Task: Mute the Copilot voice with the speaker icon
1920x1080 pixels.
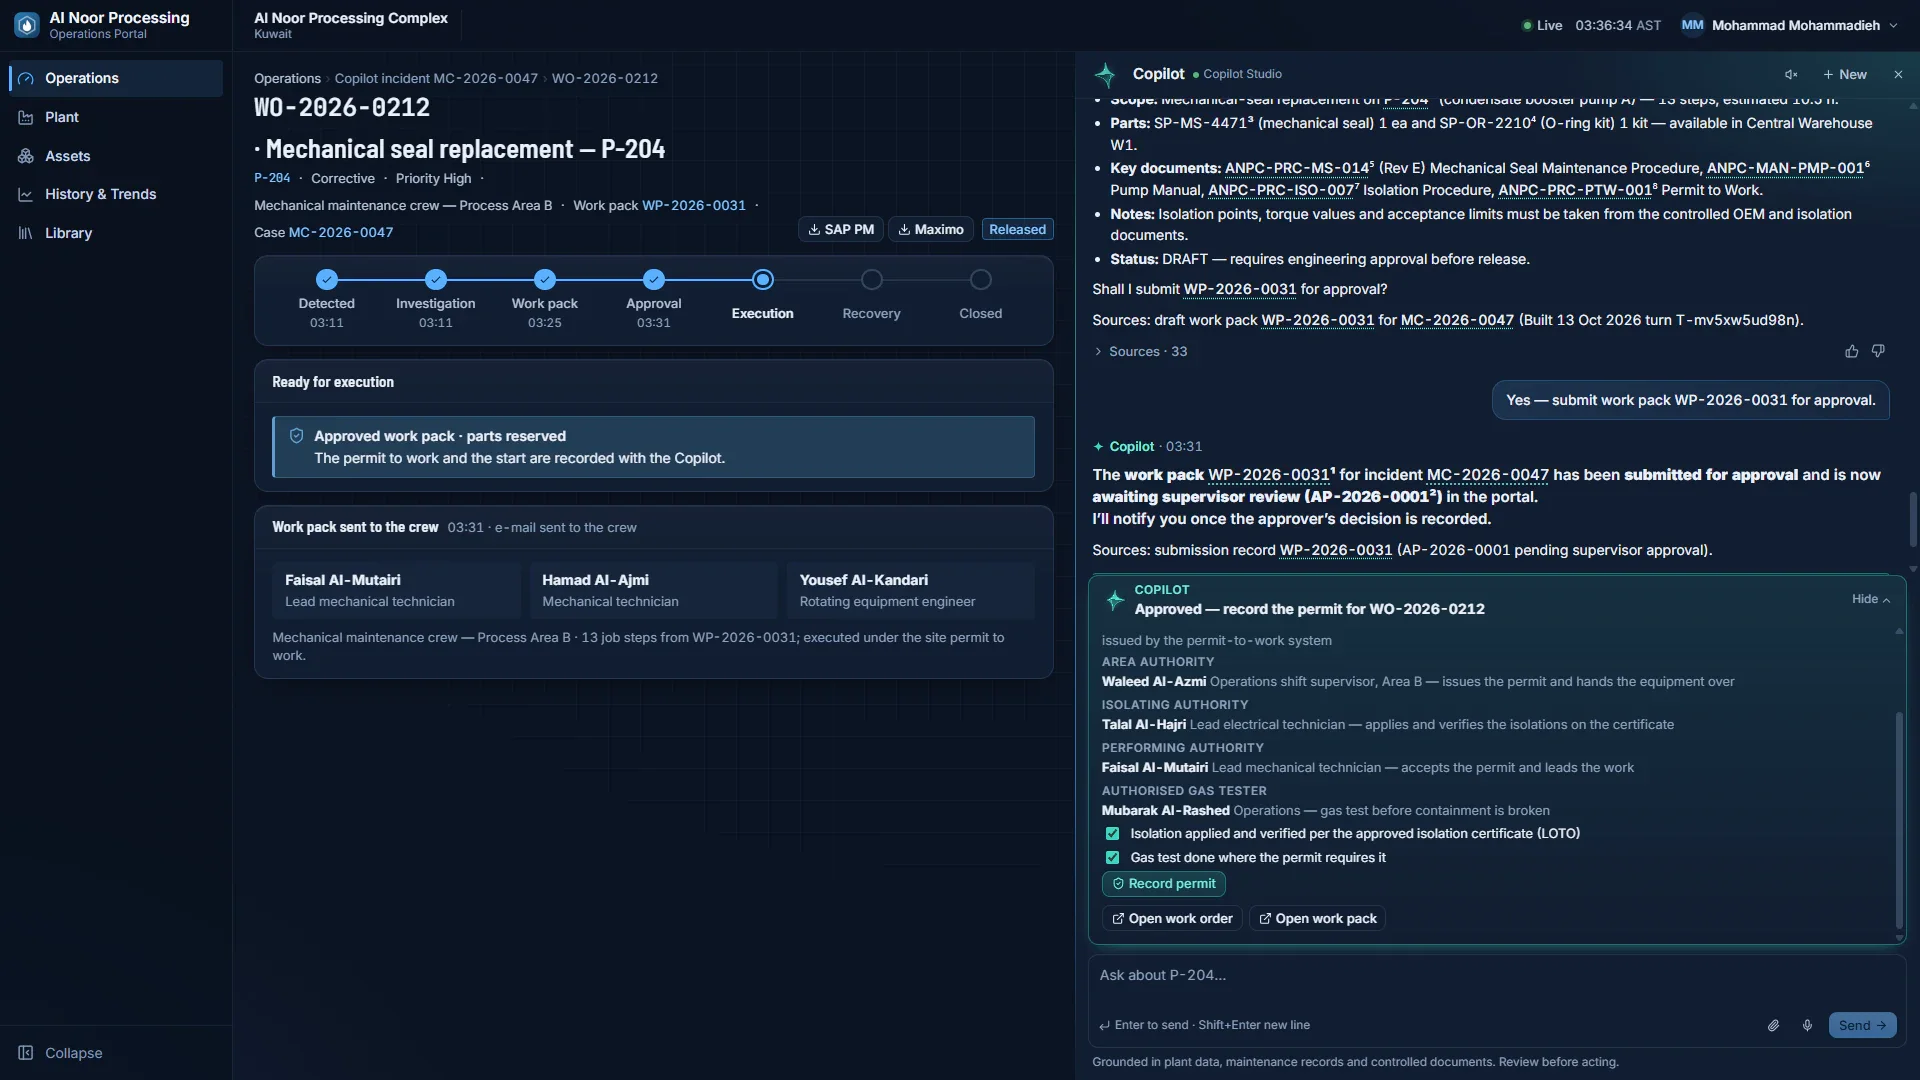Action: 1791,74
